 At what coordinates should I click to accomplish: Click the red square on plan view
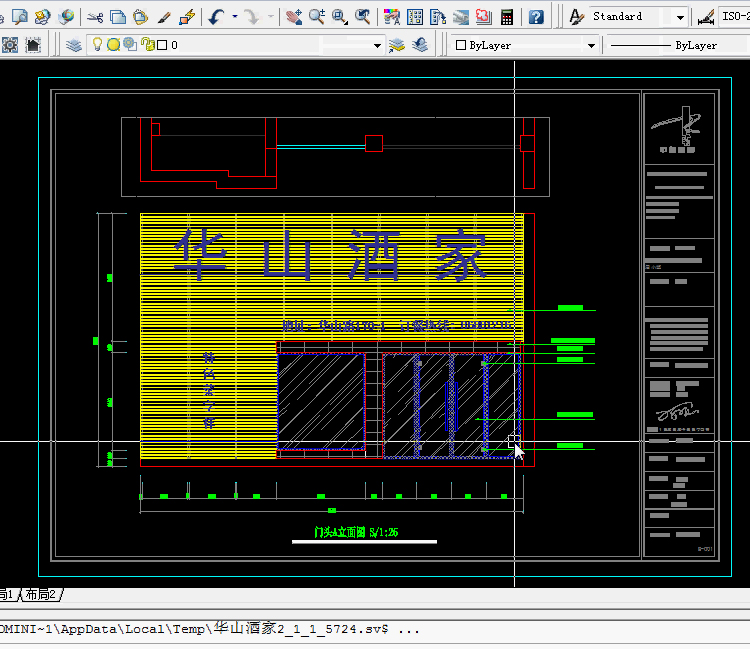tap(374, 143)
